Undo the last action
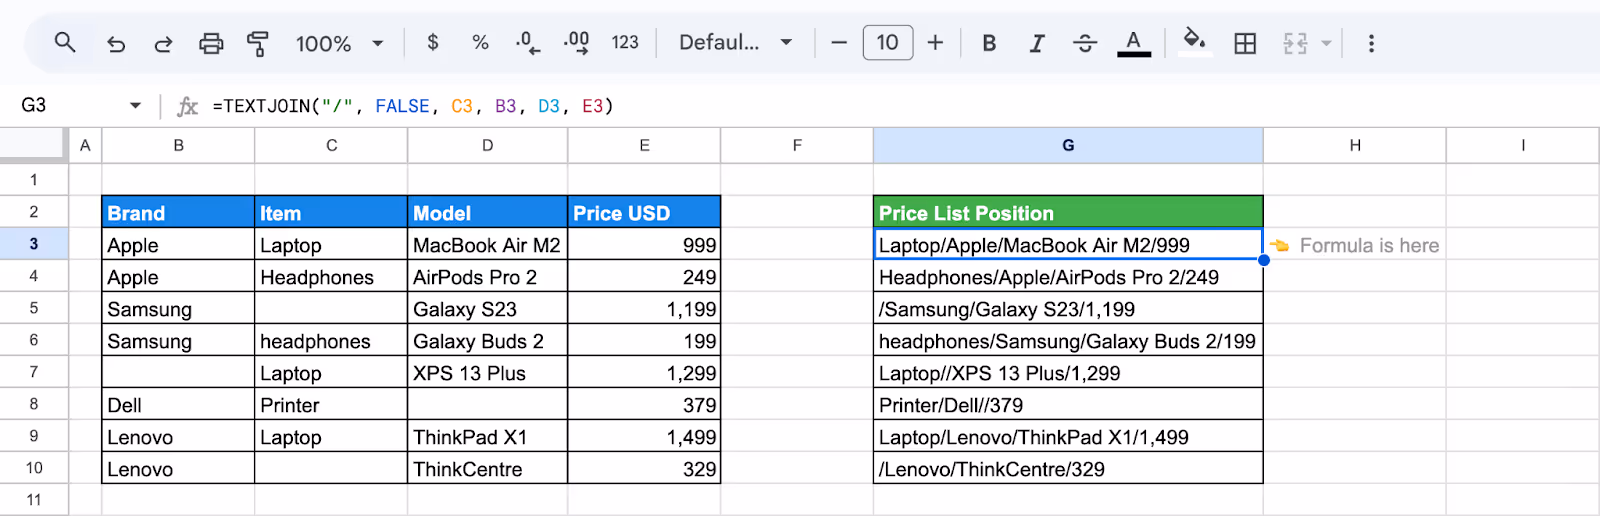Screen dimensions: 1600x516 pos(116,43)
